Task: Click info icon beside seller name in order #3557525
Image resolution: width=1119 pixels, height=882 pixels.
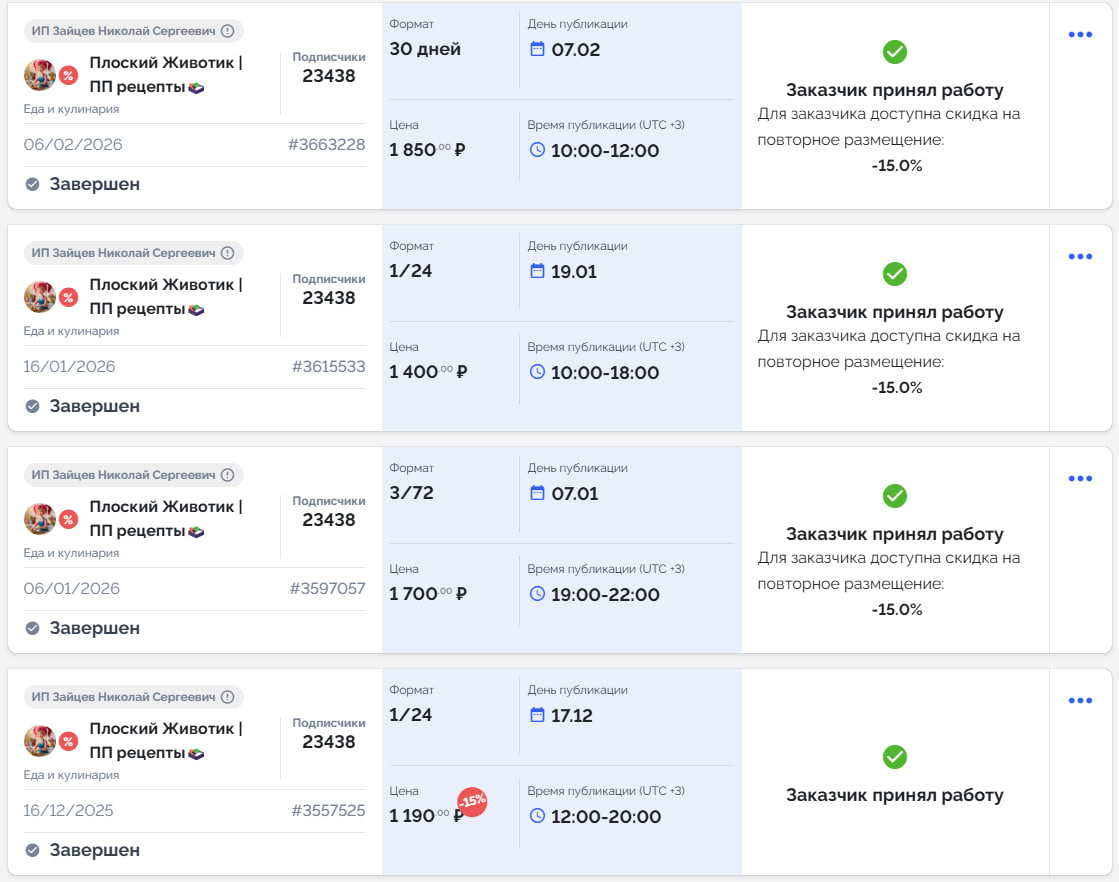Action: coord(228,697)
